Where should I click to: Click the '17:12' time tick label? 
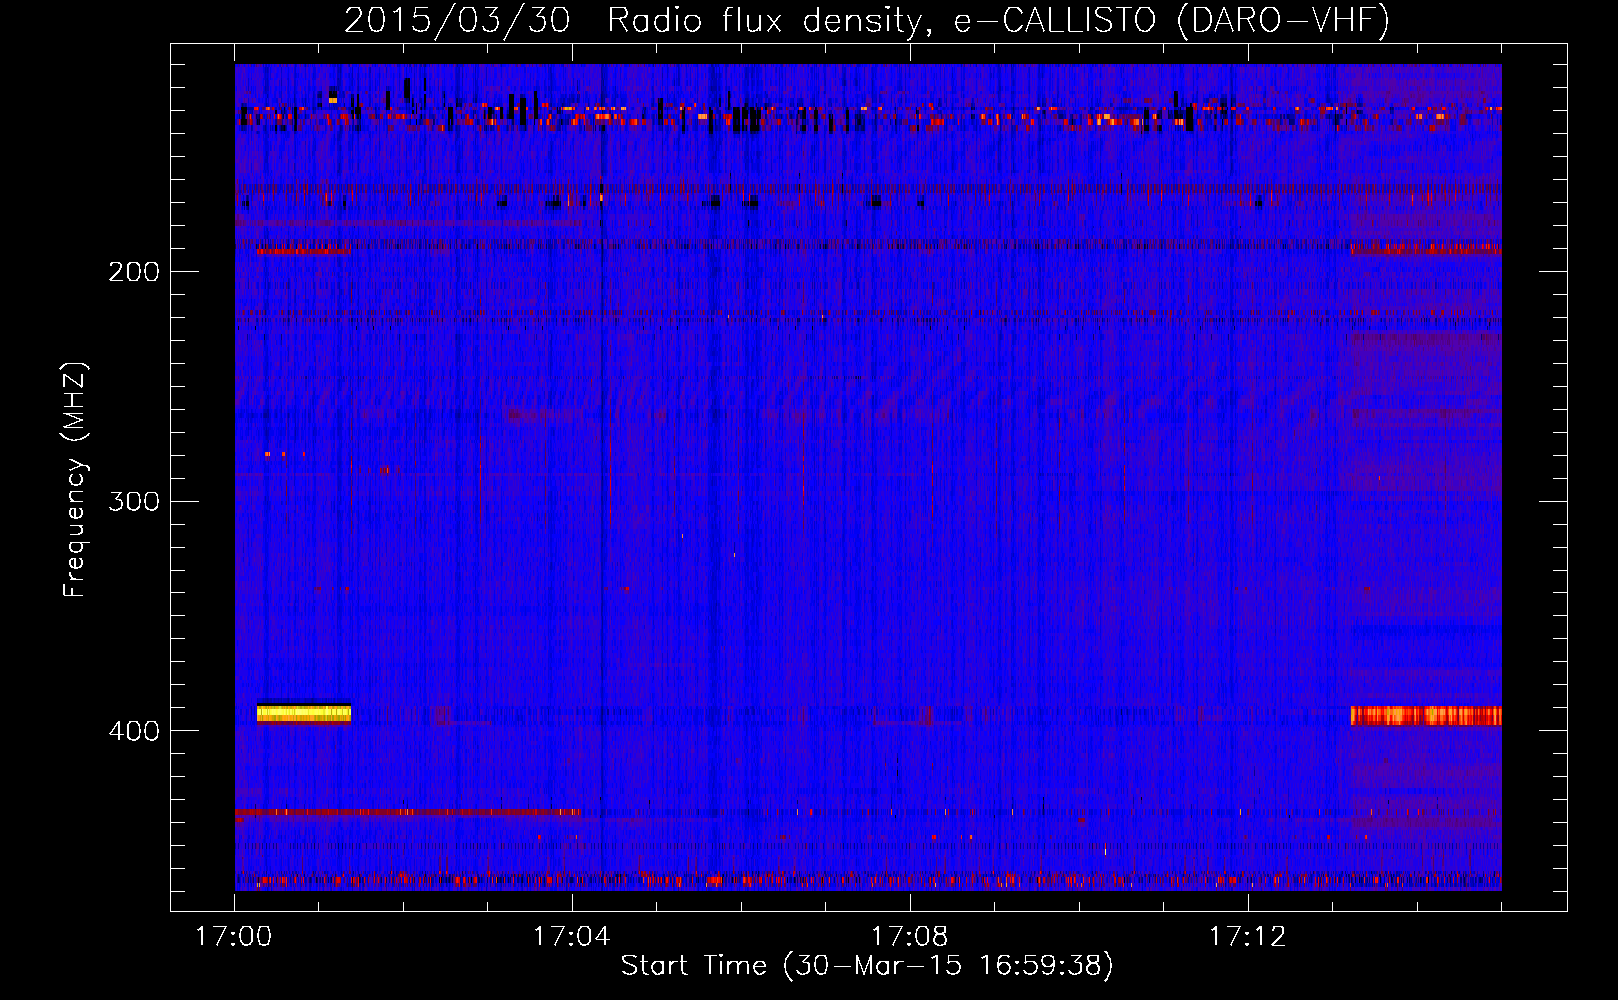[x=1248, y=937]
